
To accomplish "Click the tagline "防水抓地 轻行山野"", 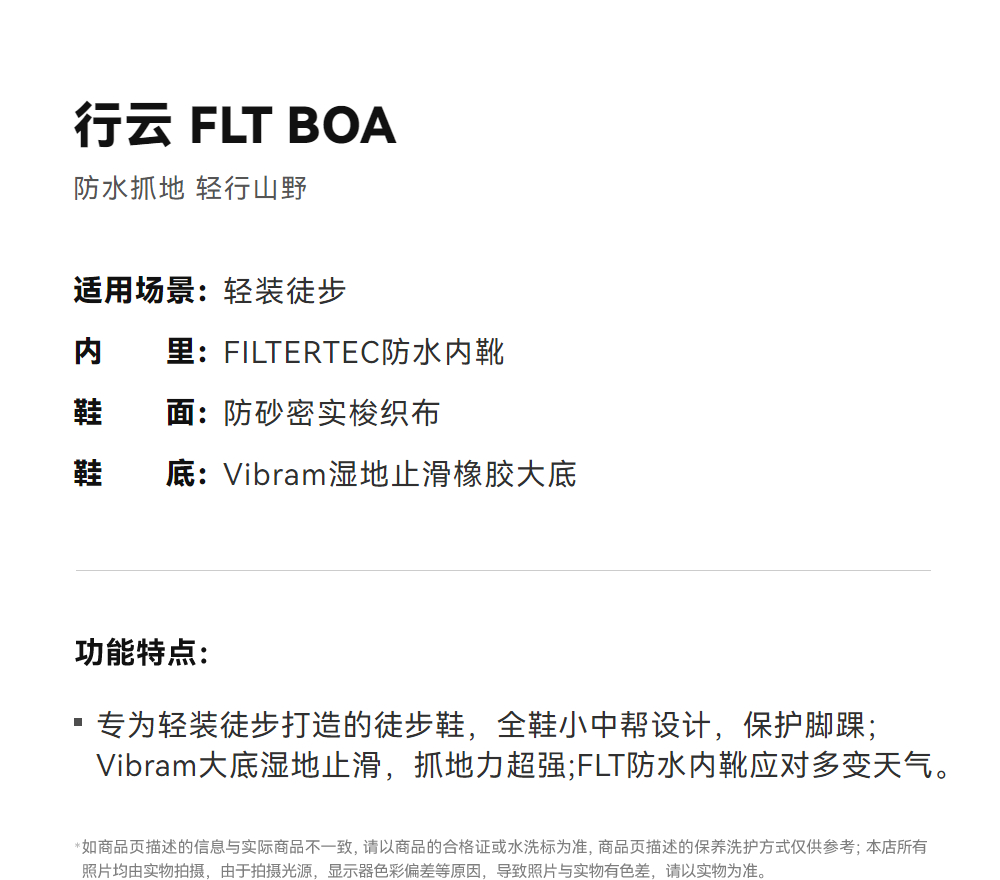I will click(190, 188).
